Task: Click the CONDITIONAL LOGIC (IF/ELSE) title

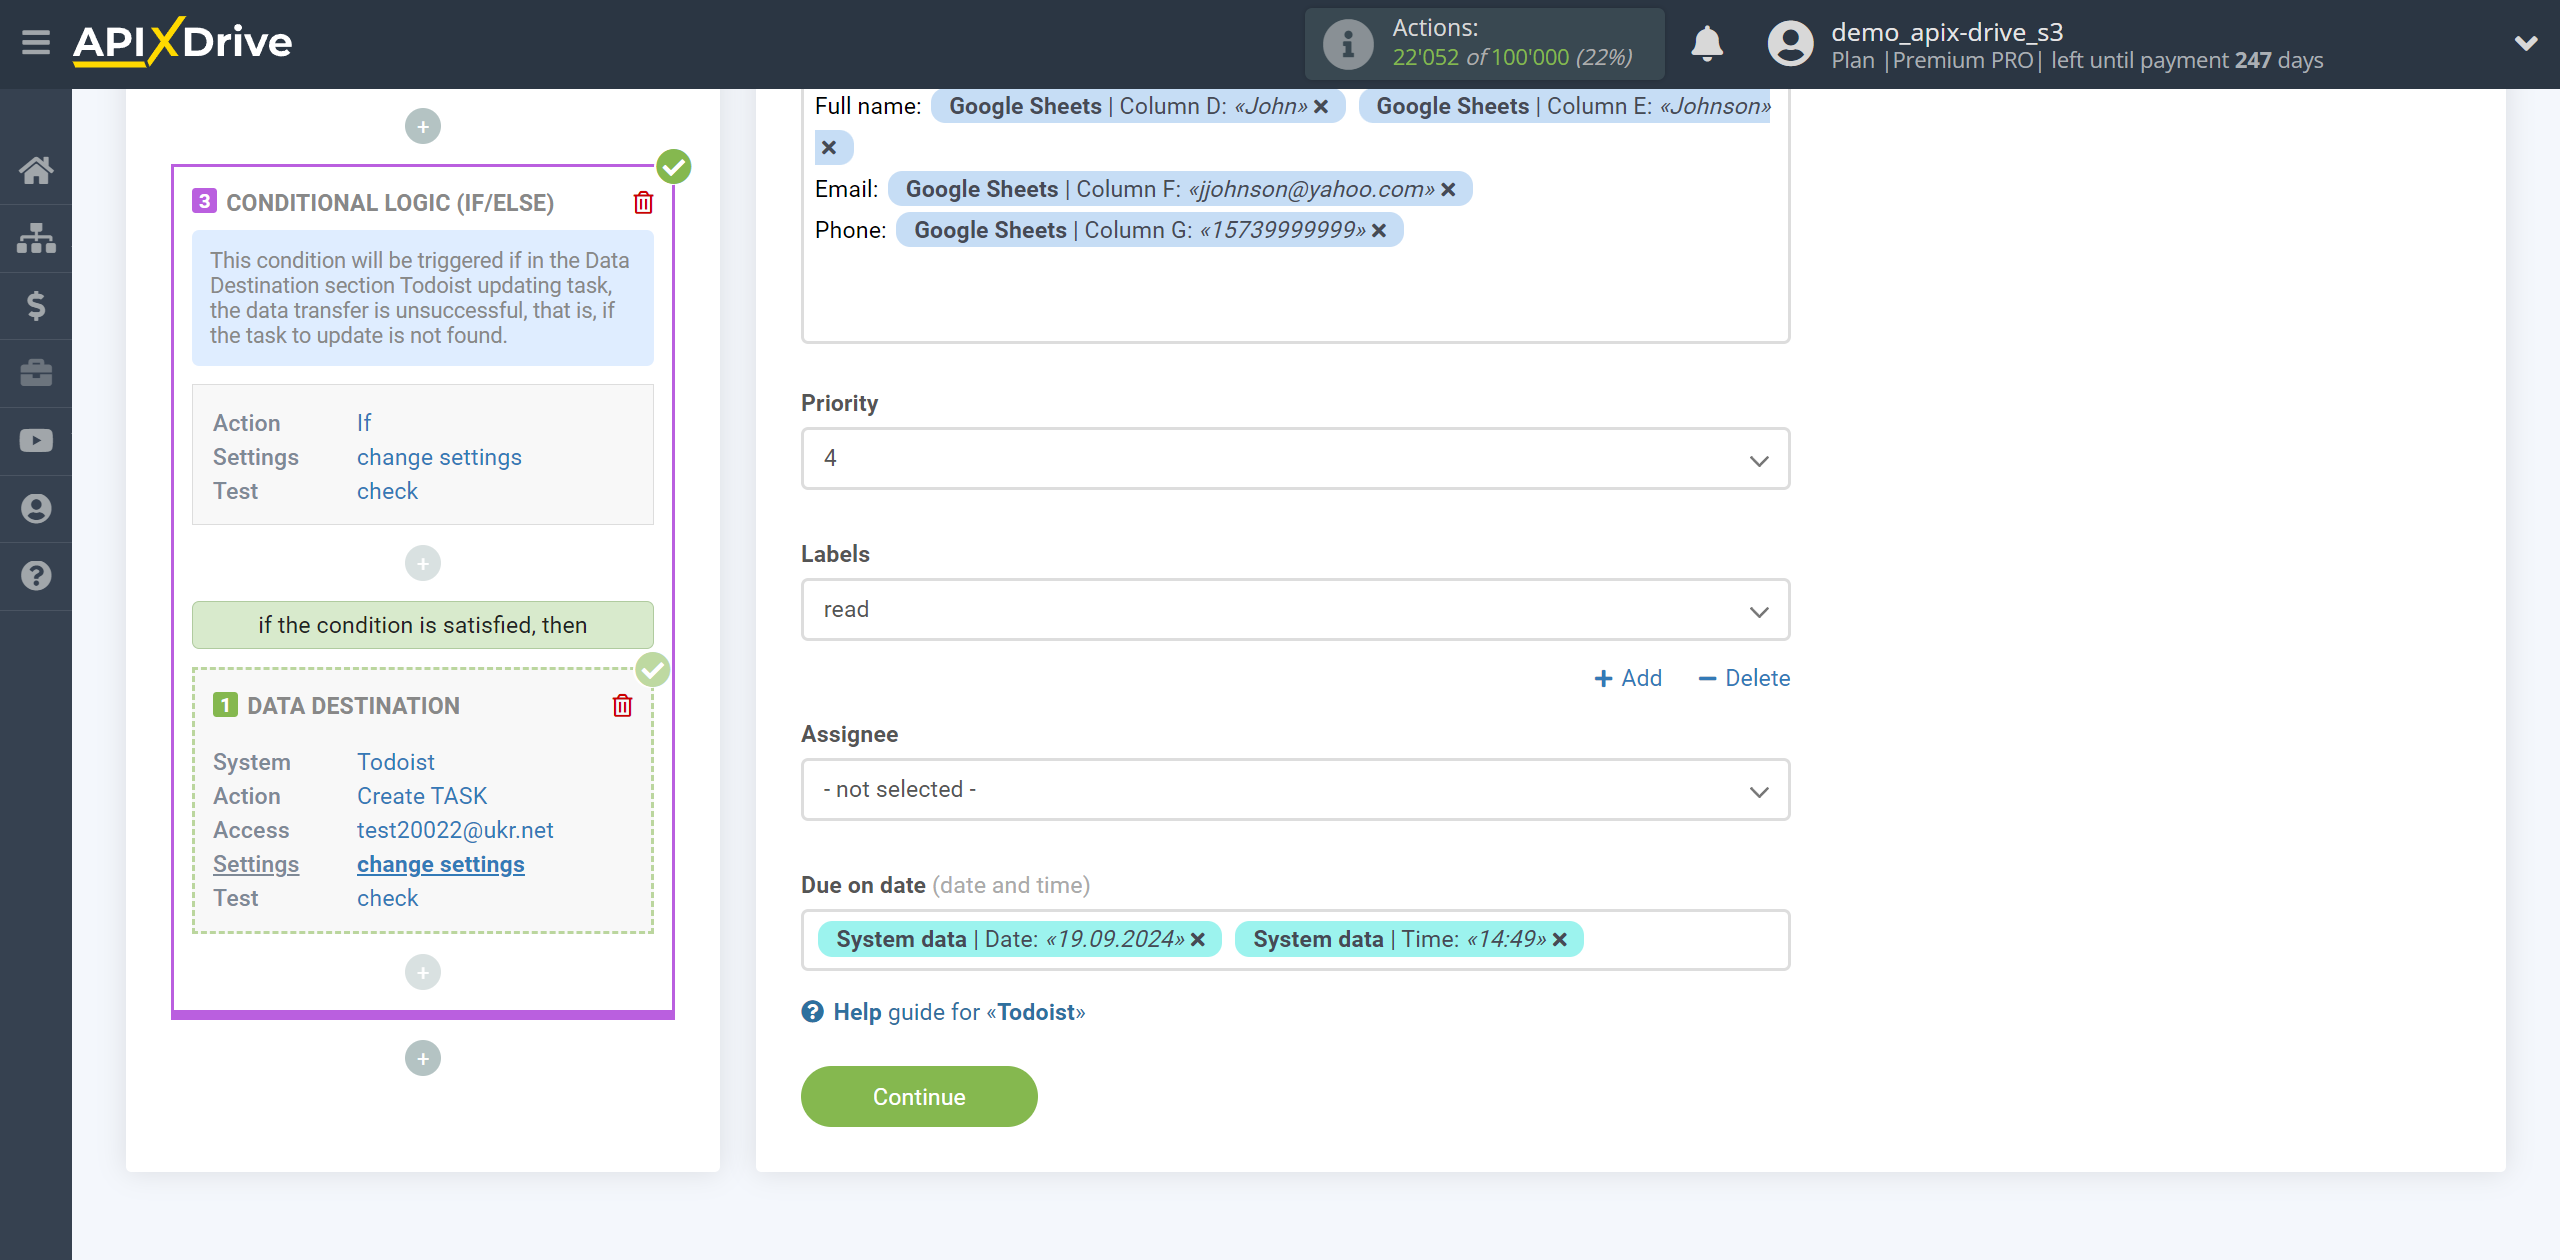Action: (x=390, y=203)
